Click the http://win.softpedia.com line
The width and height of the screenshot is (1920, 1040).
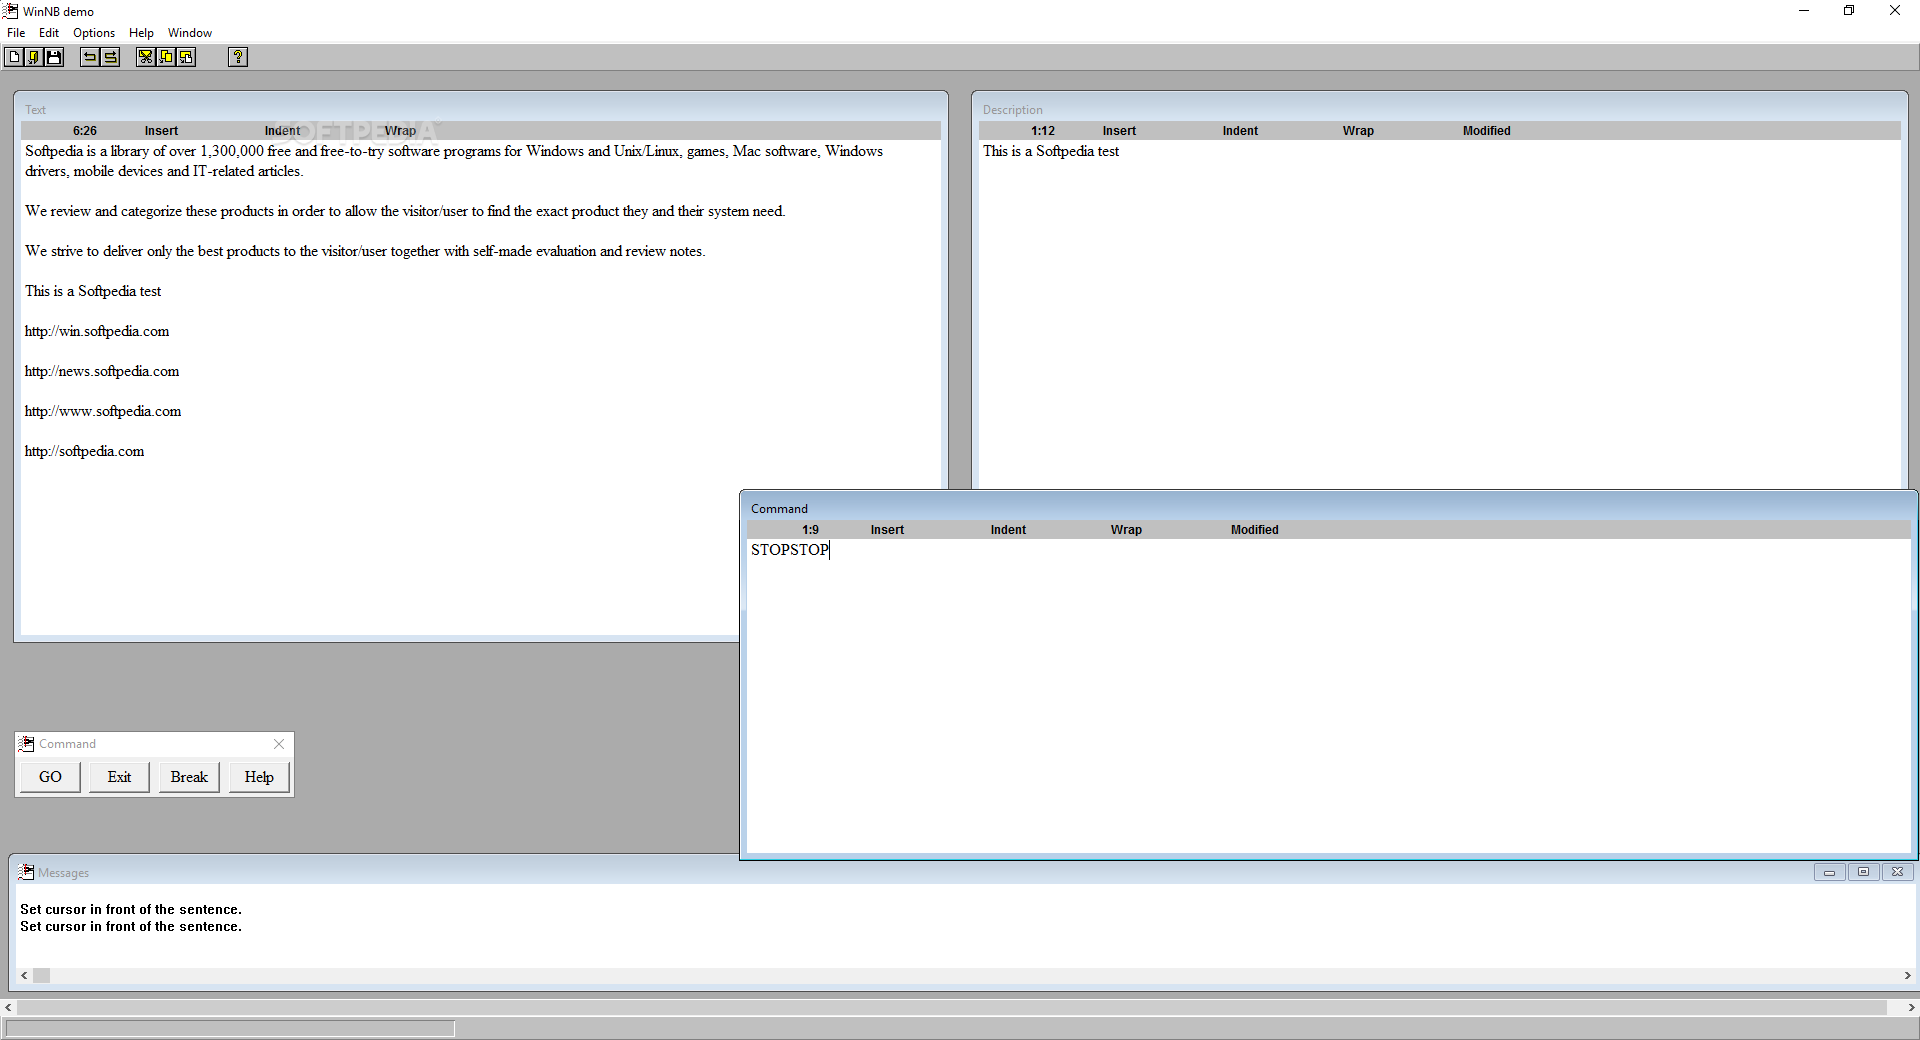pos(97,331)
